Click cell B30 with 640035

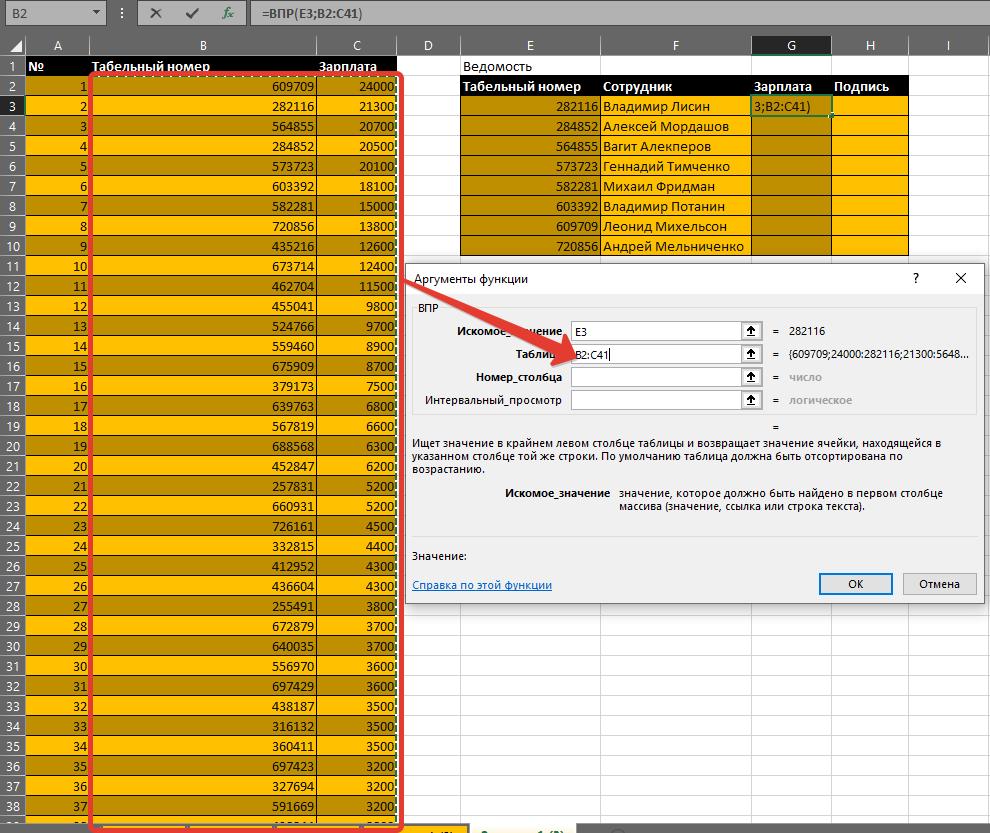(x=203, y=646)
